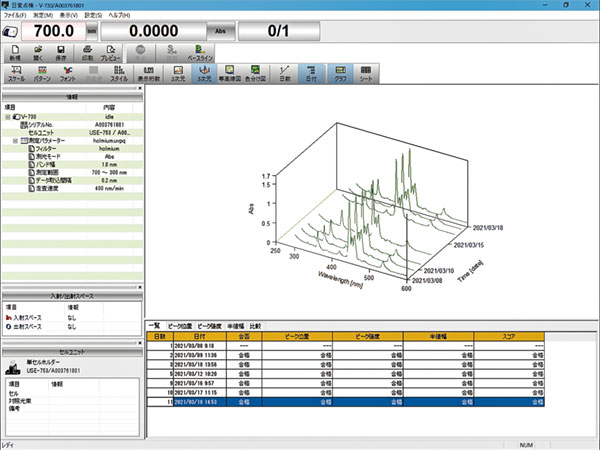Switch to 等高線図 contour view
This screenshot has width=600, height=450.
[x=230, y=74]
